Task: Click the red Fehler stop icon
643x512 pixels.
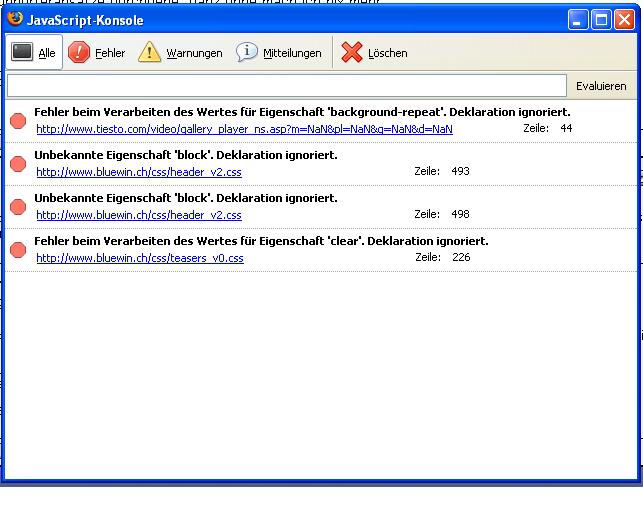Action: [x=79, y=53]
